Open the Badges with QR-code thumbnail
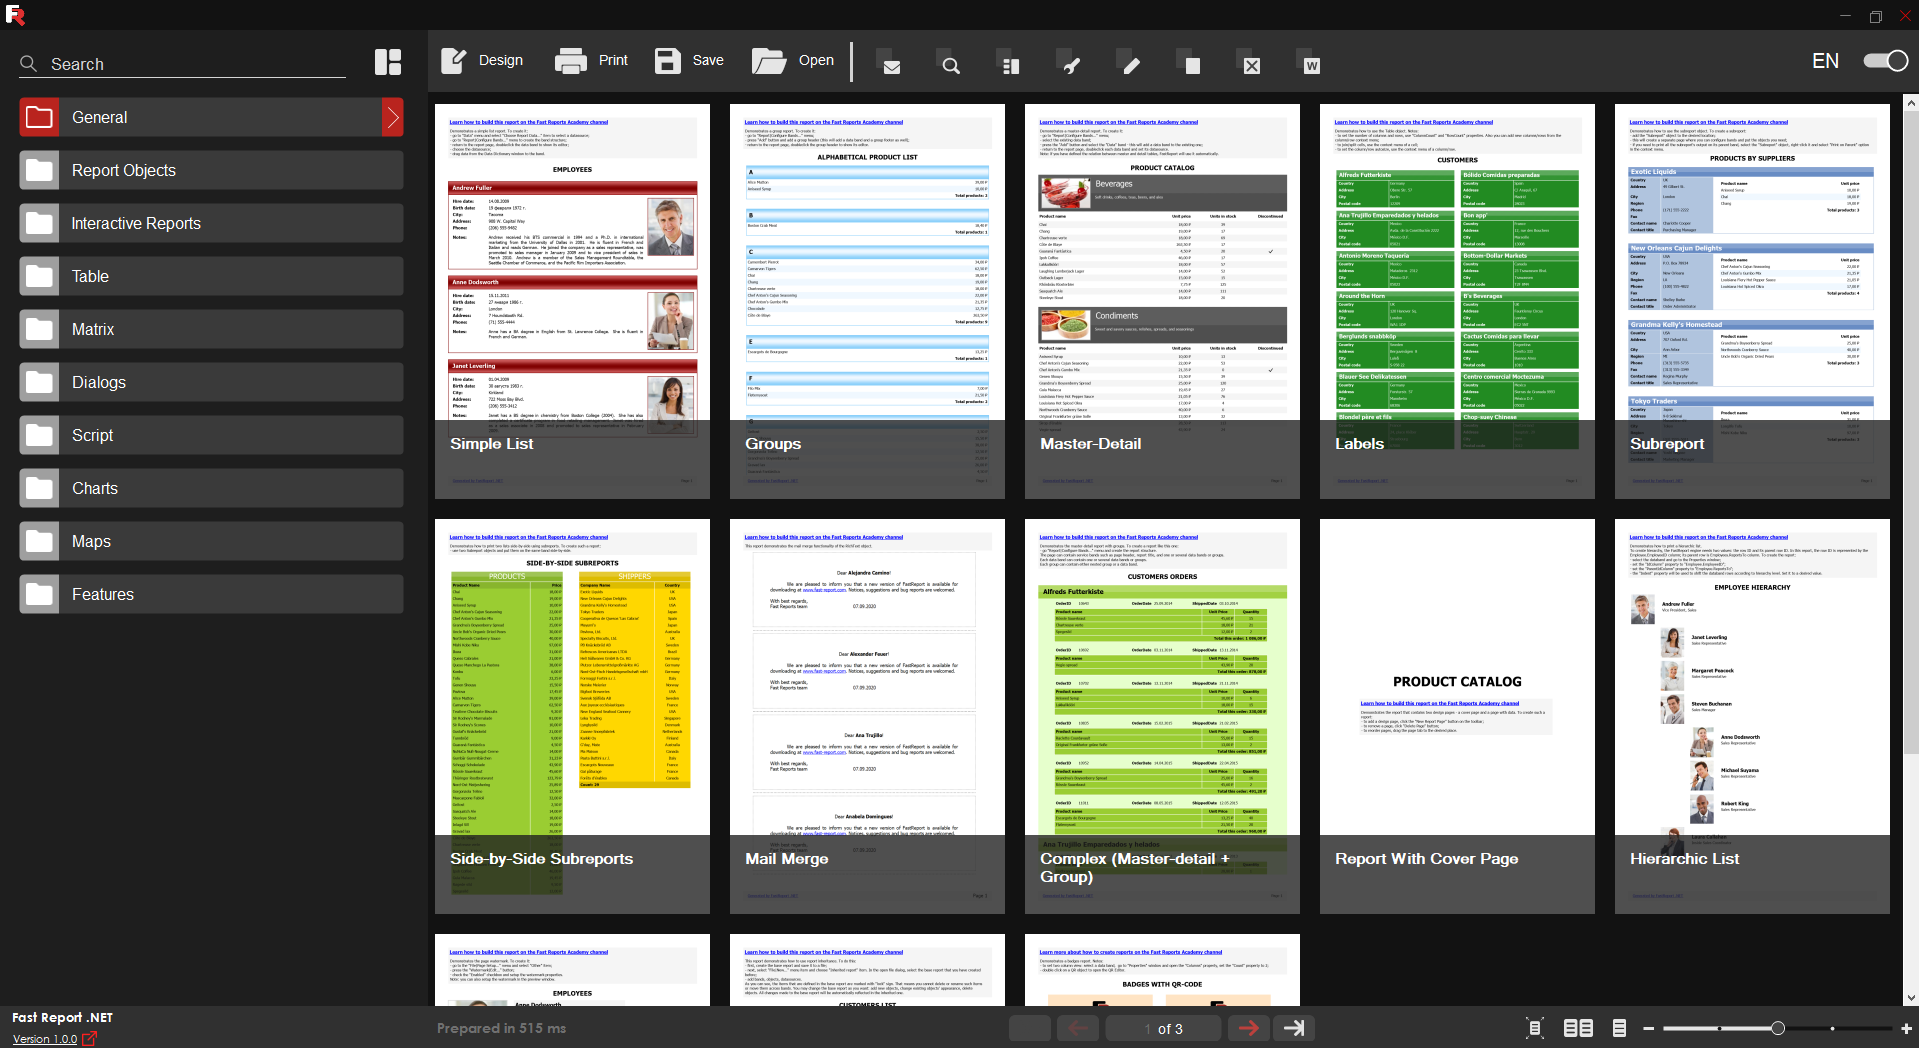Screen dimensions: 1919x1048 pyautogui.click(x=1162, y=970)
